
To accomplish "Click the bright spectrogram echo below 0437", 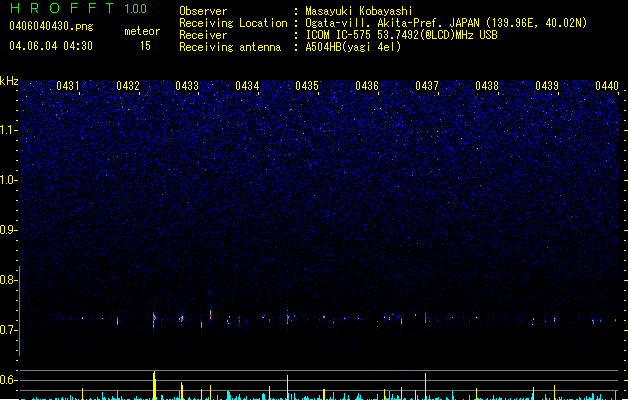I will pyautogui.click(x=426, y=317).
